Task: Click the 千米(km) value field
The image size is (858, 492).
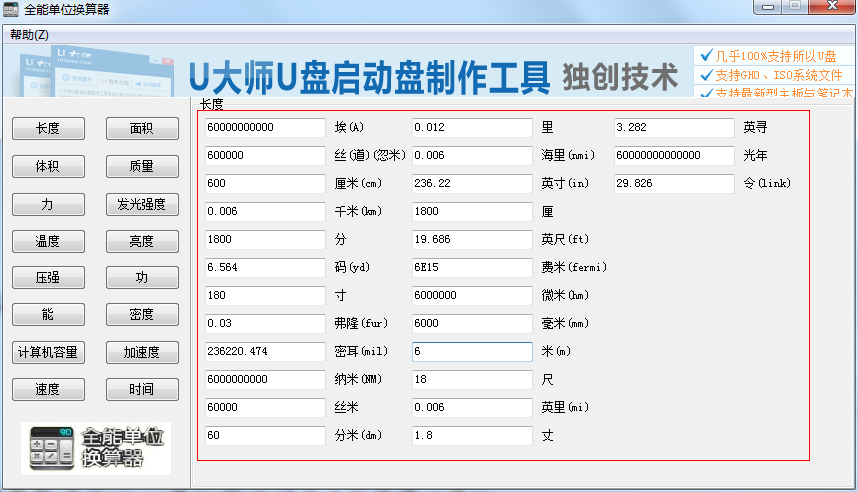Action: [x=265, y=211]
